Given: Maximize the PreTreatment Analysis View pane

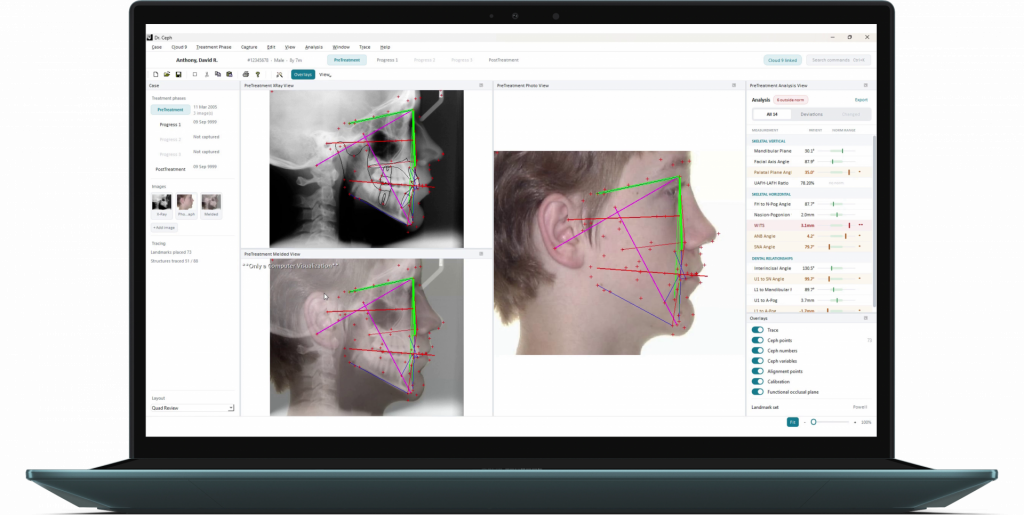Looking at the screenshot, I should [866, 86].
